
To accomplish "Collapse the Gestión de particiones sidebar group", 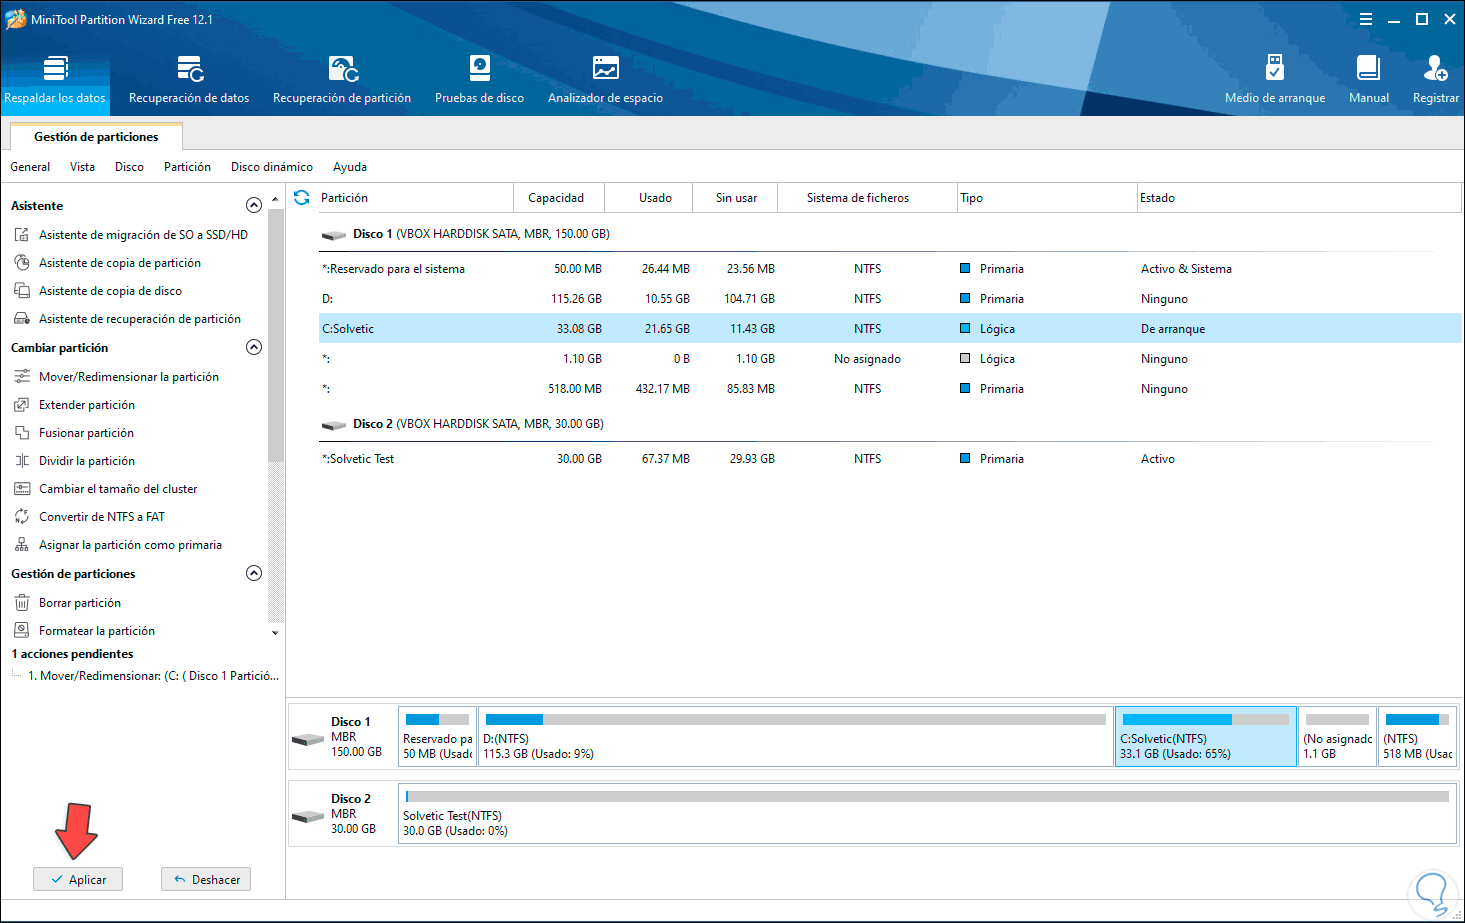I will tap(254, 573).
